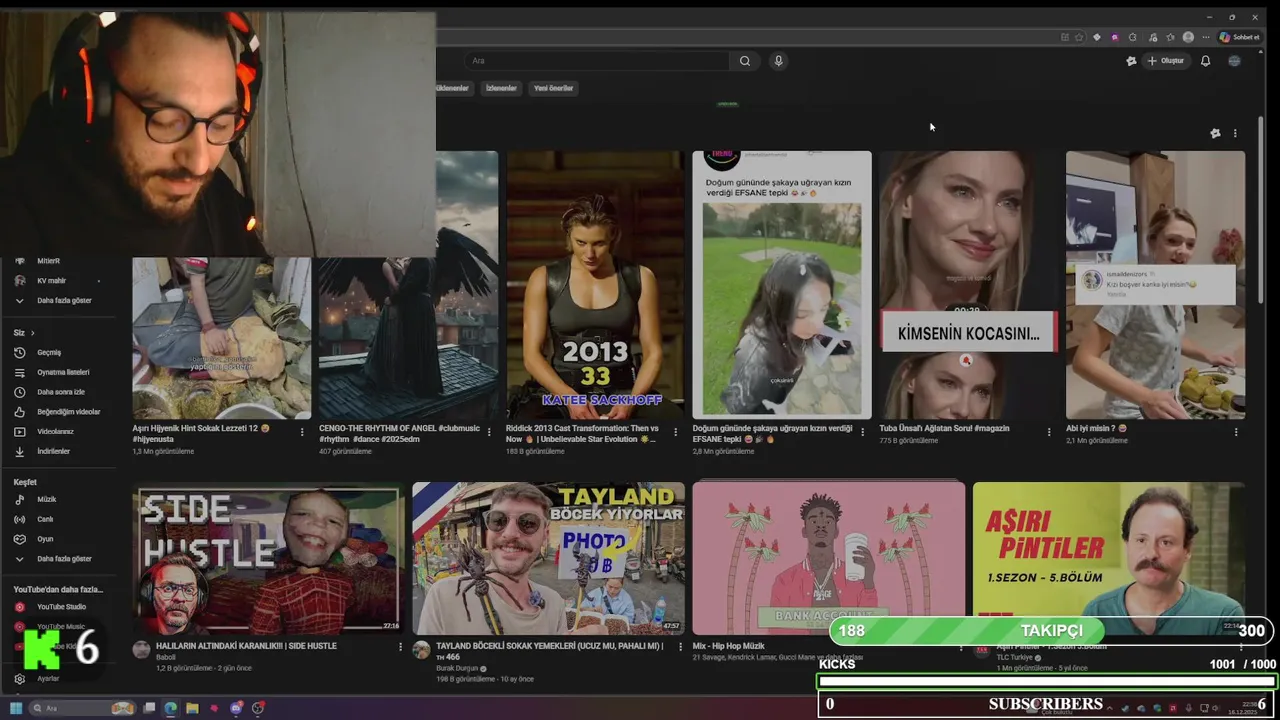This screenshot has width=1280, height=720.
Task: Open the 'Sohbet et' Copilot button
Action: pyautogui.click(x=1239, y=37)
